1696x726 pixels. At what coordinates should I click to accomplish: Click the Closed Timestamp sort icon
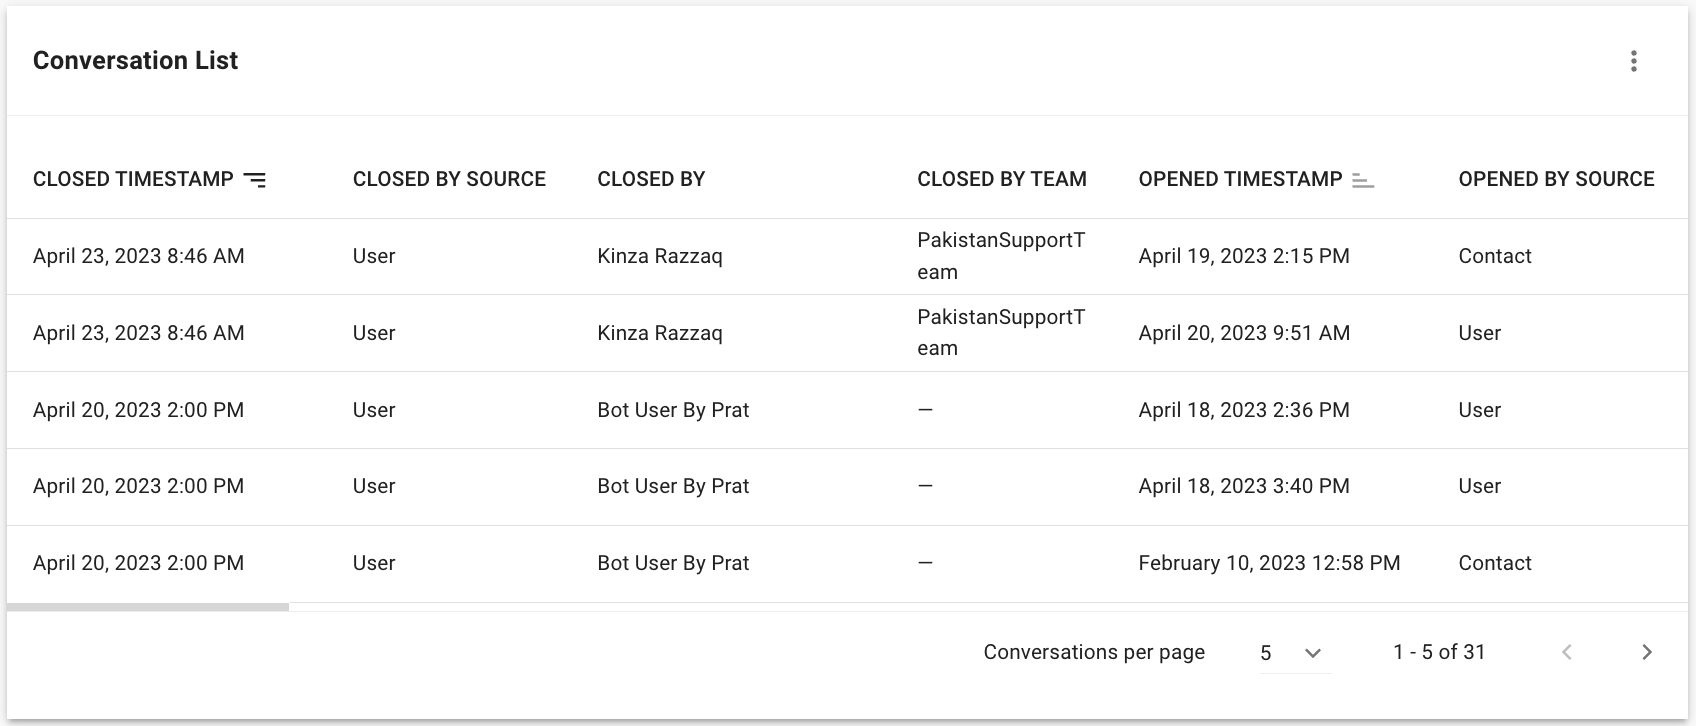(x=255, y=180)
